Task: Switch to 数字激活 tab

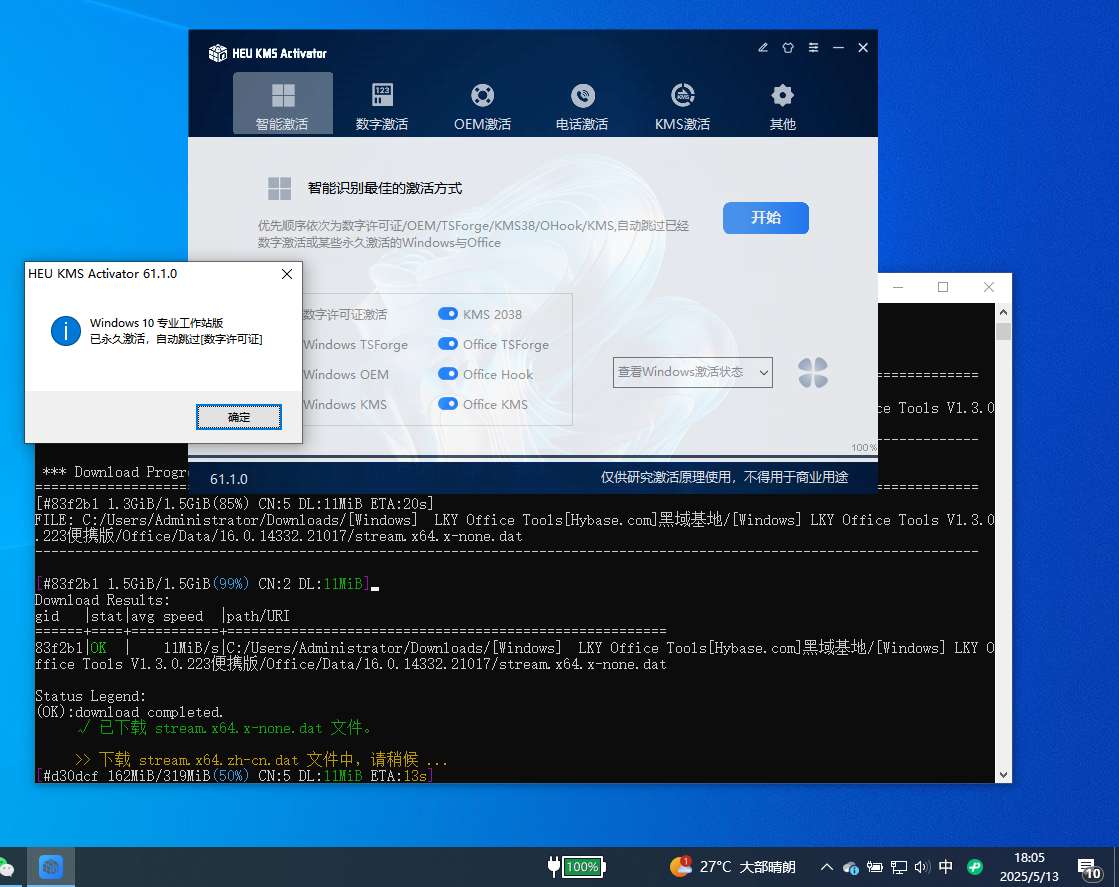Action: click(382, 104)
